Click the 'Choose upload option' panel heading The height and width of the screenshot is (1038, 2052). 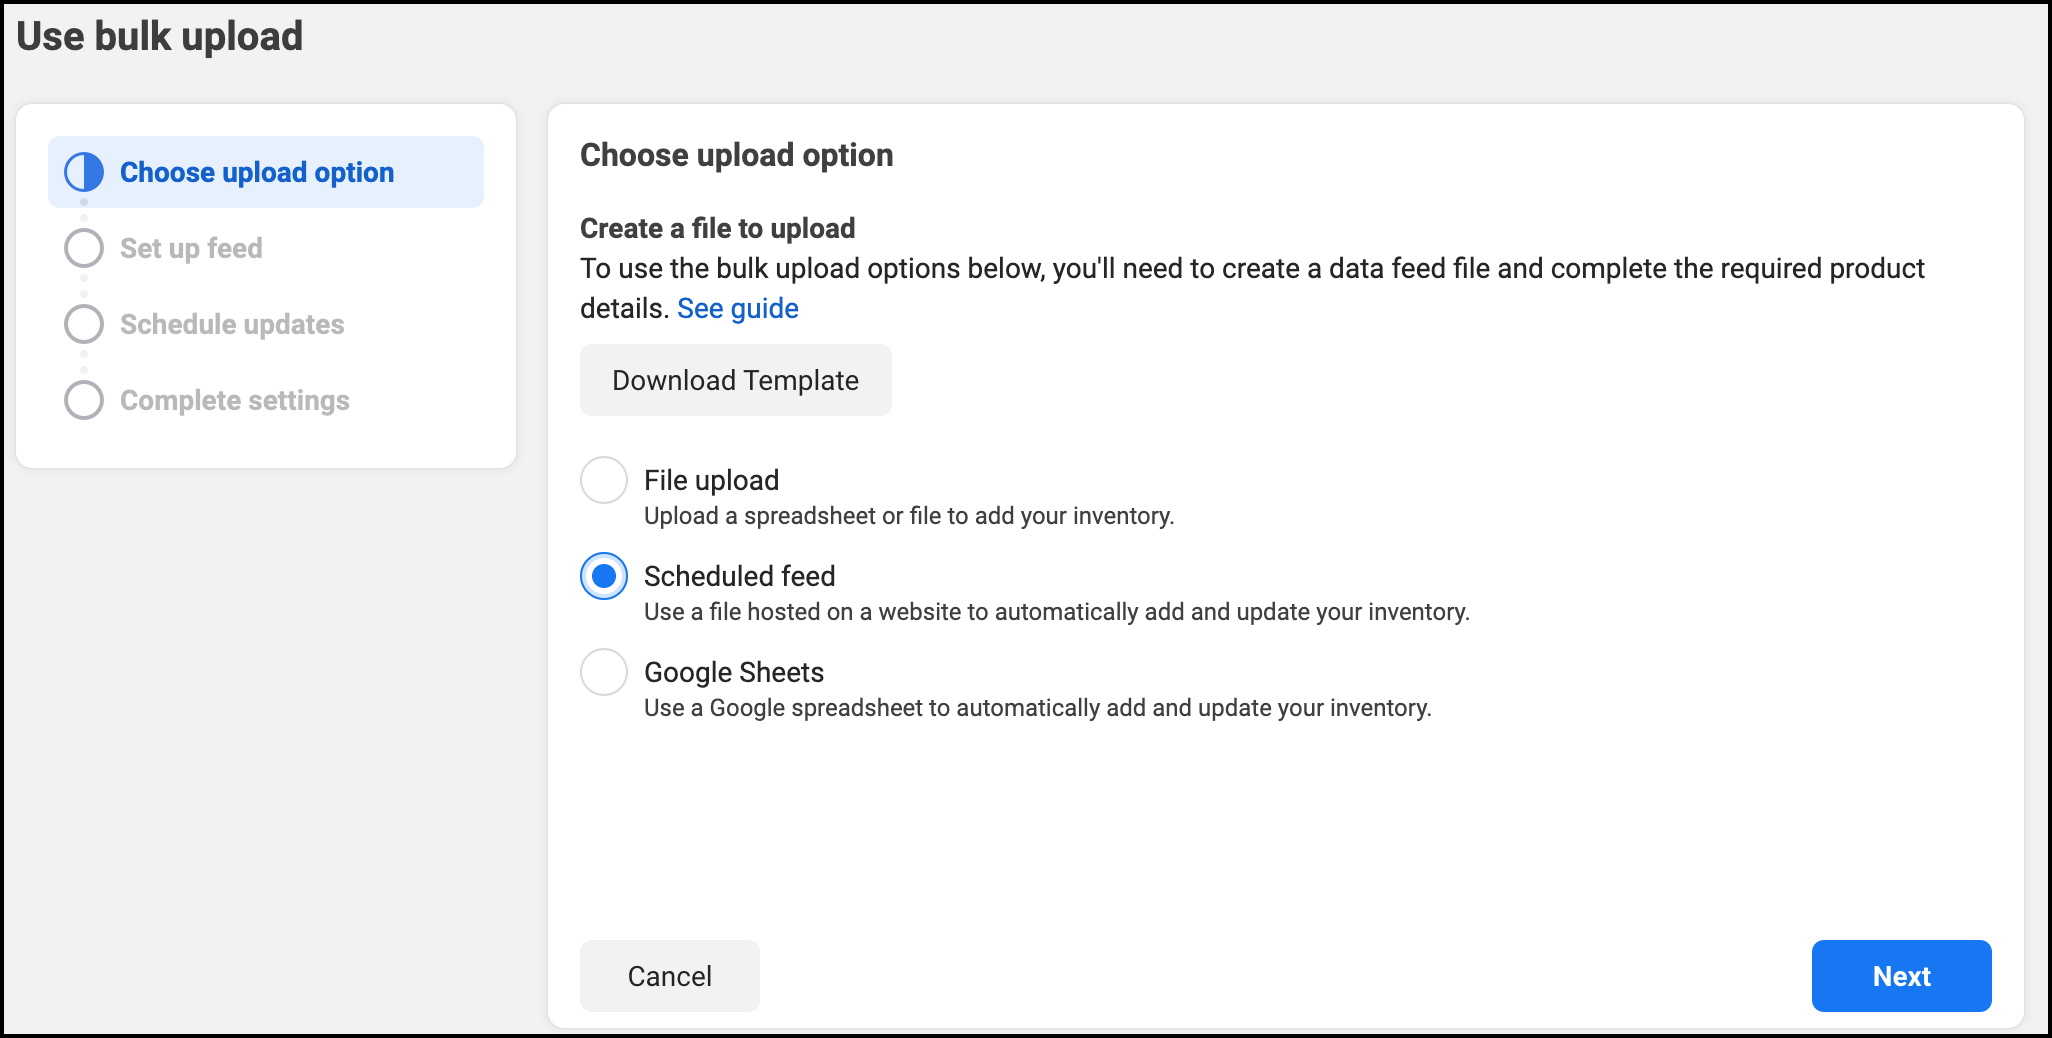pyautogui.click(x=737, y=155)
